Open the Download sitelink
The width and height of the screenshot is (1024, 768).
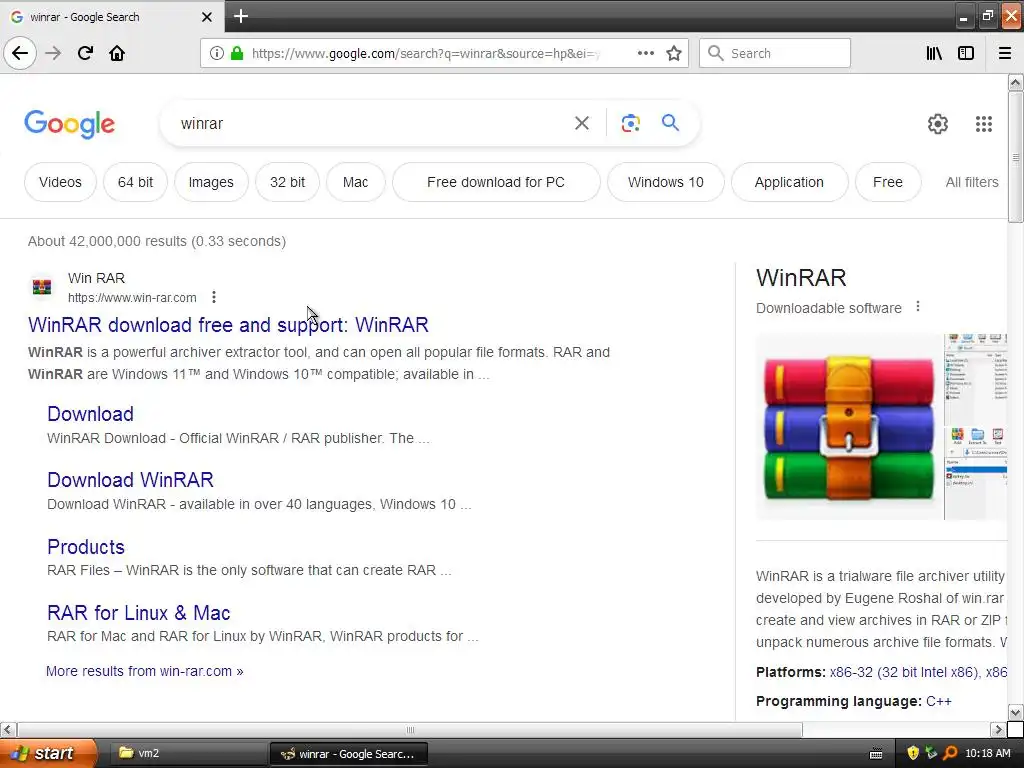90,413
